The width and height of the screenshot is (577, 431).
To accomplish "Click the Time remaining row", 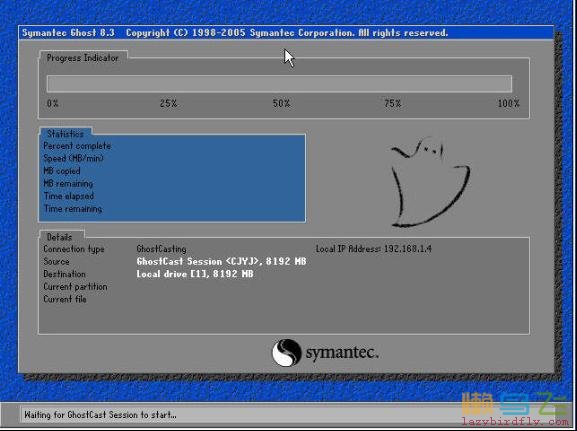I will pos(73,209).
